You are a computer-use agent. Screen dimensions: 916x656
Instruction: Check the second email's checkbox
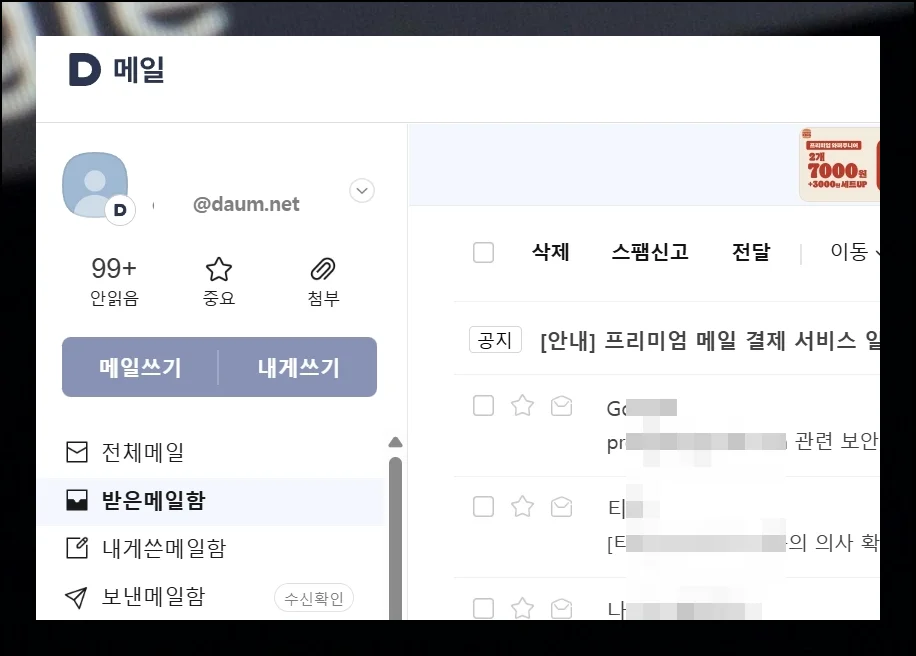[x=483, y=506]
